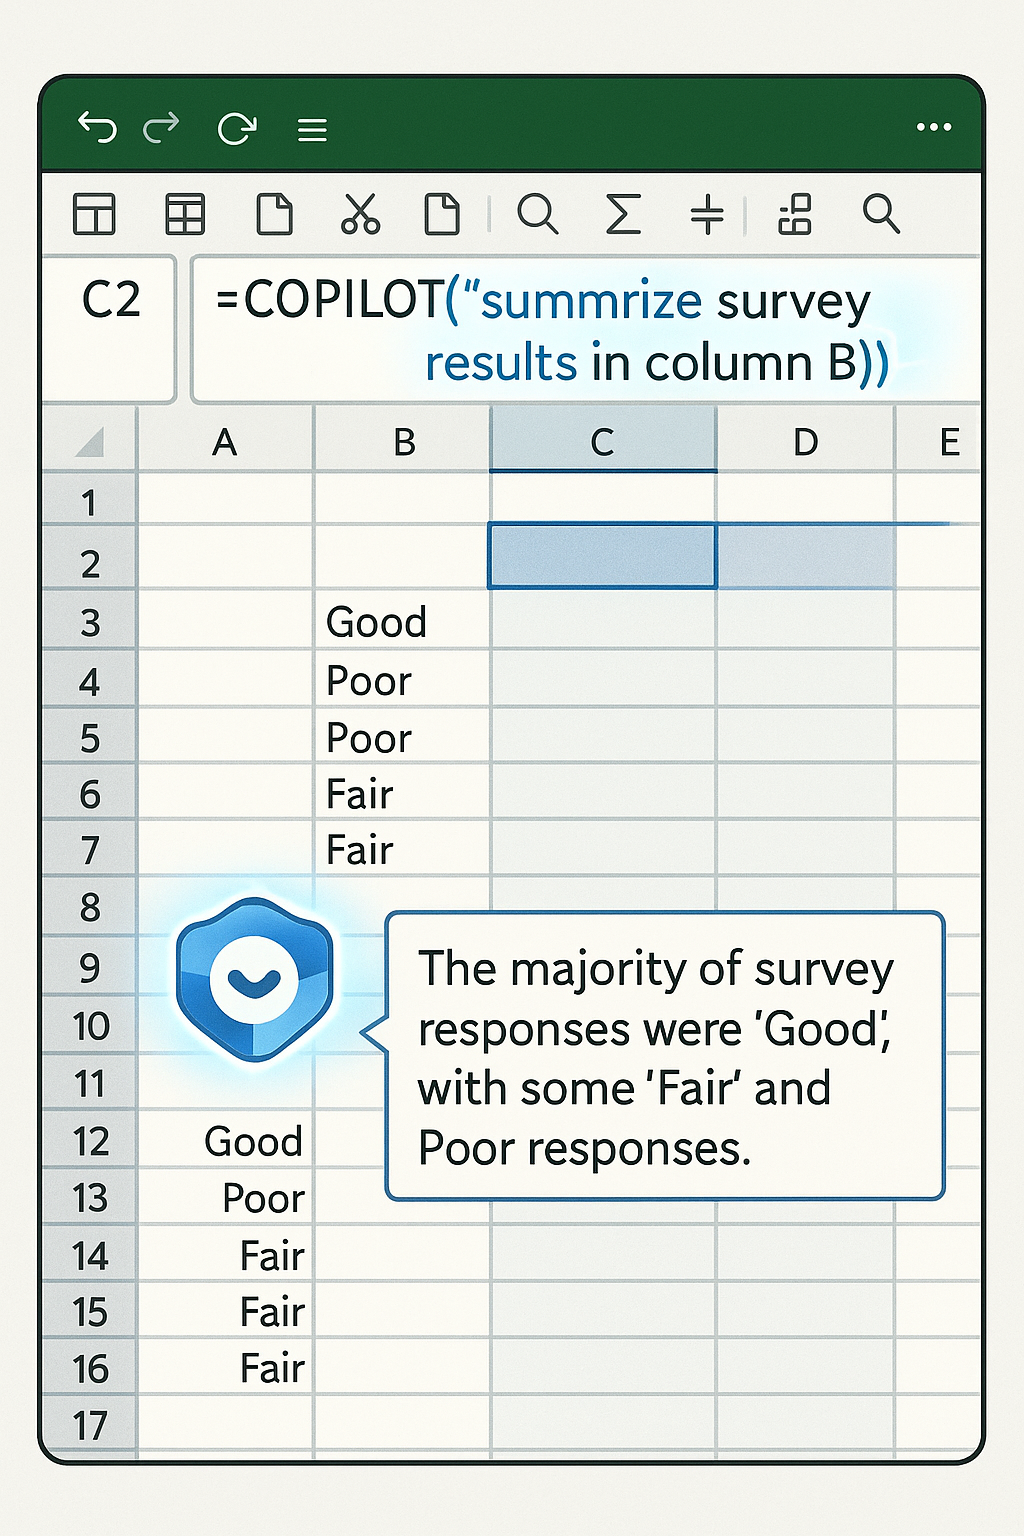
Task: Select the highlighted cell C2
Action: coord(602,556)
